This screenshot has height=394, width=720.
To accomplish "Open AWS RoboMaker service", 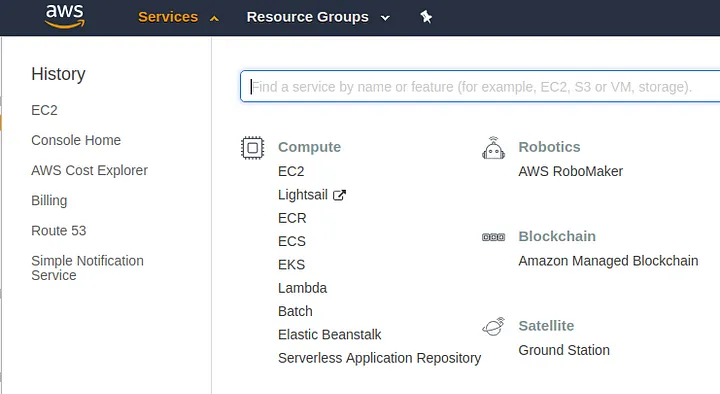I will point(570,171).
